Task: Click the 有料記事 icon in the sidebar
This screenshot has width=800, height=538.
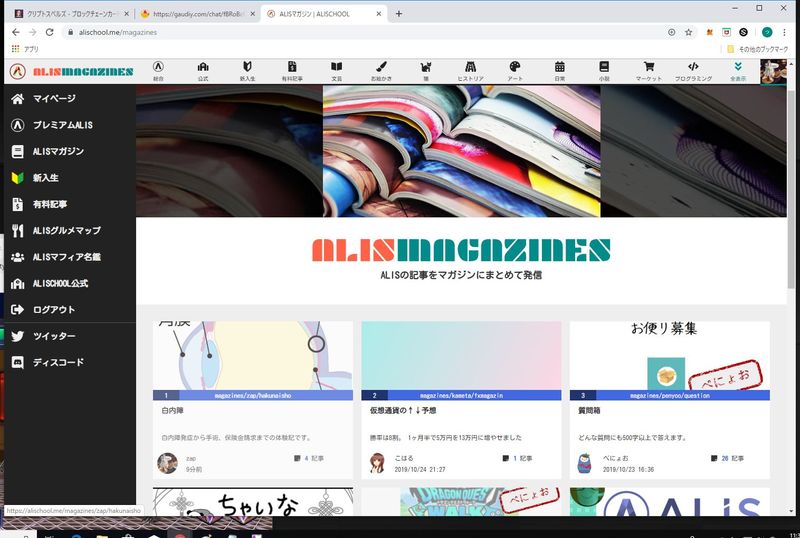Action: (17, 204)
